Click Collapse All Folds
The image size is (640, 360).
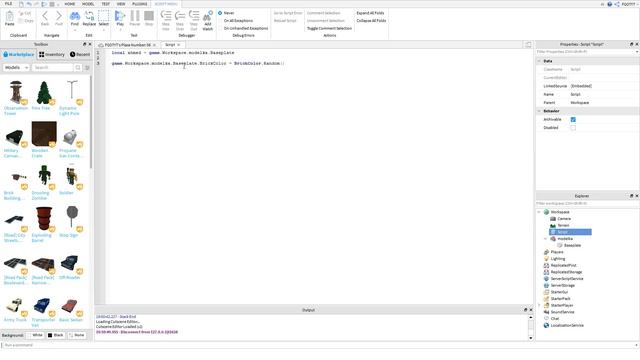coord(371,20)
